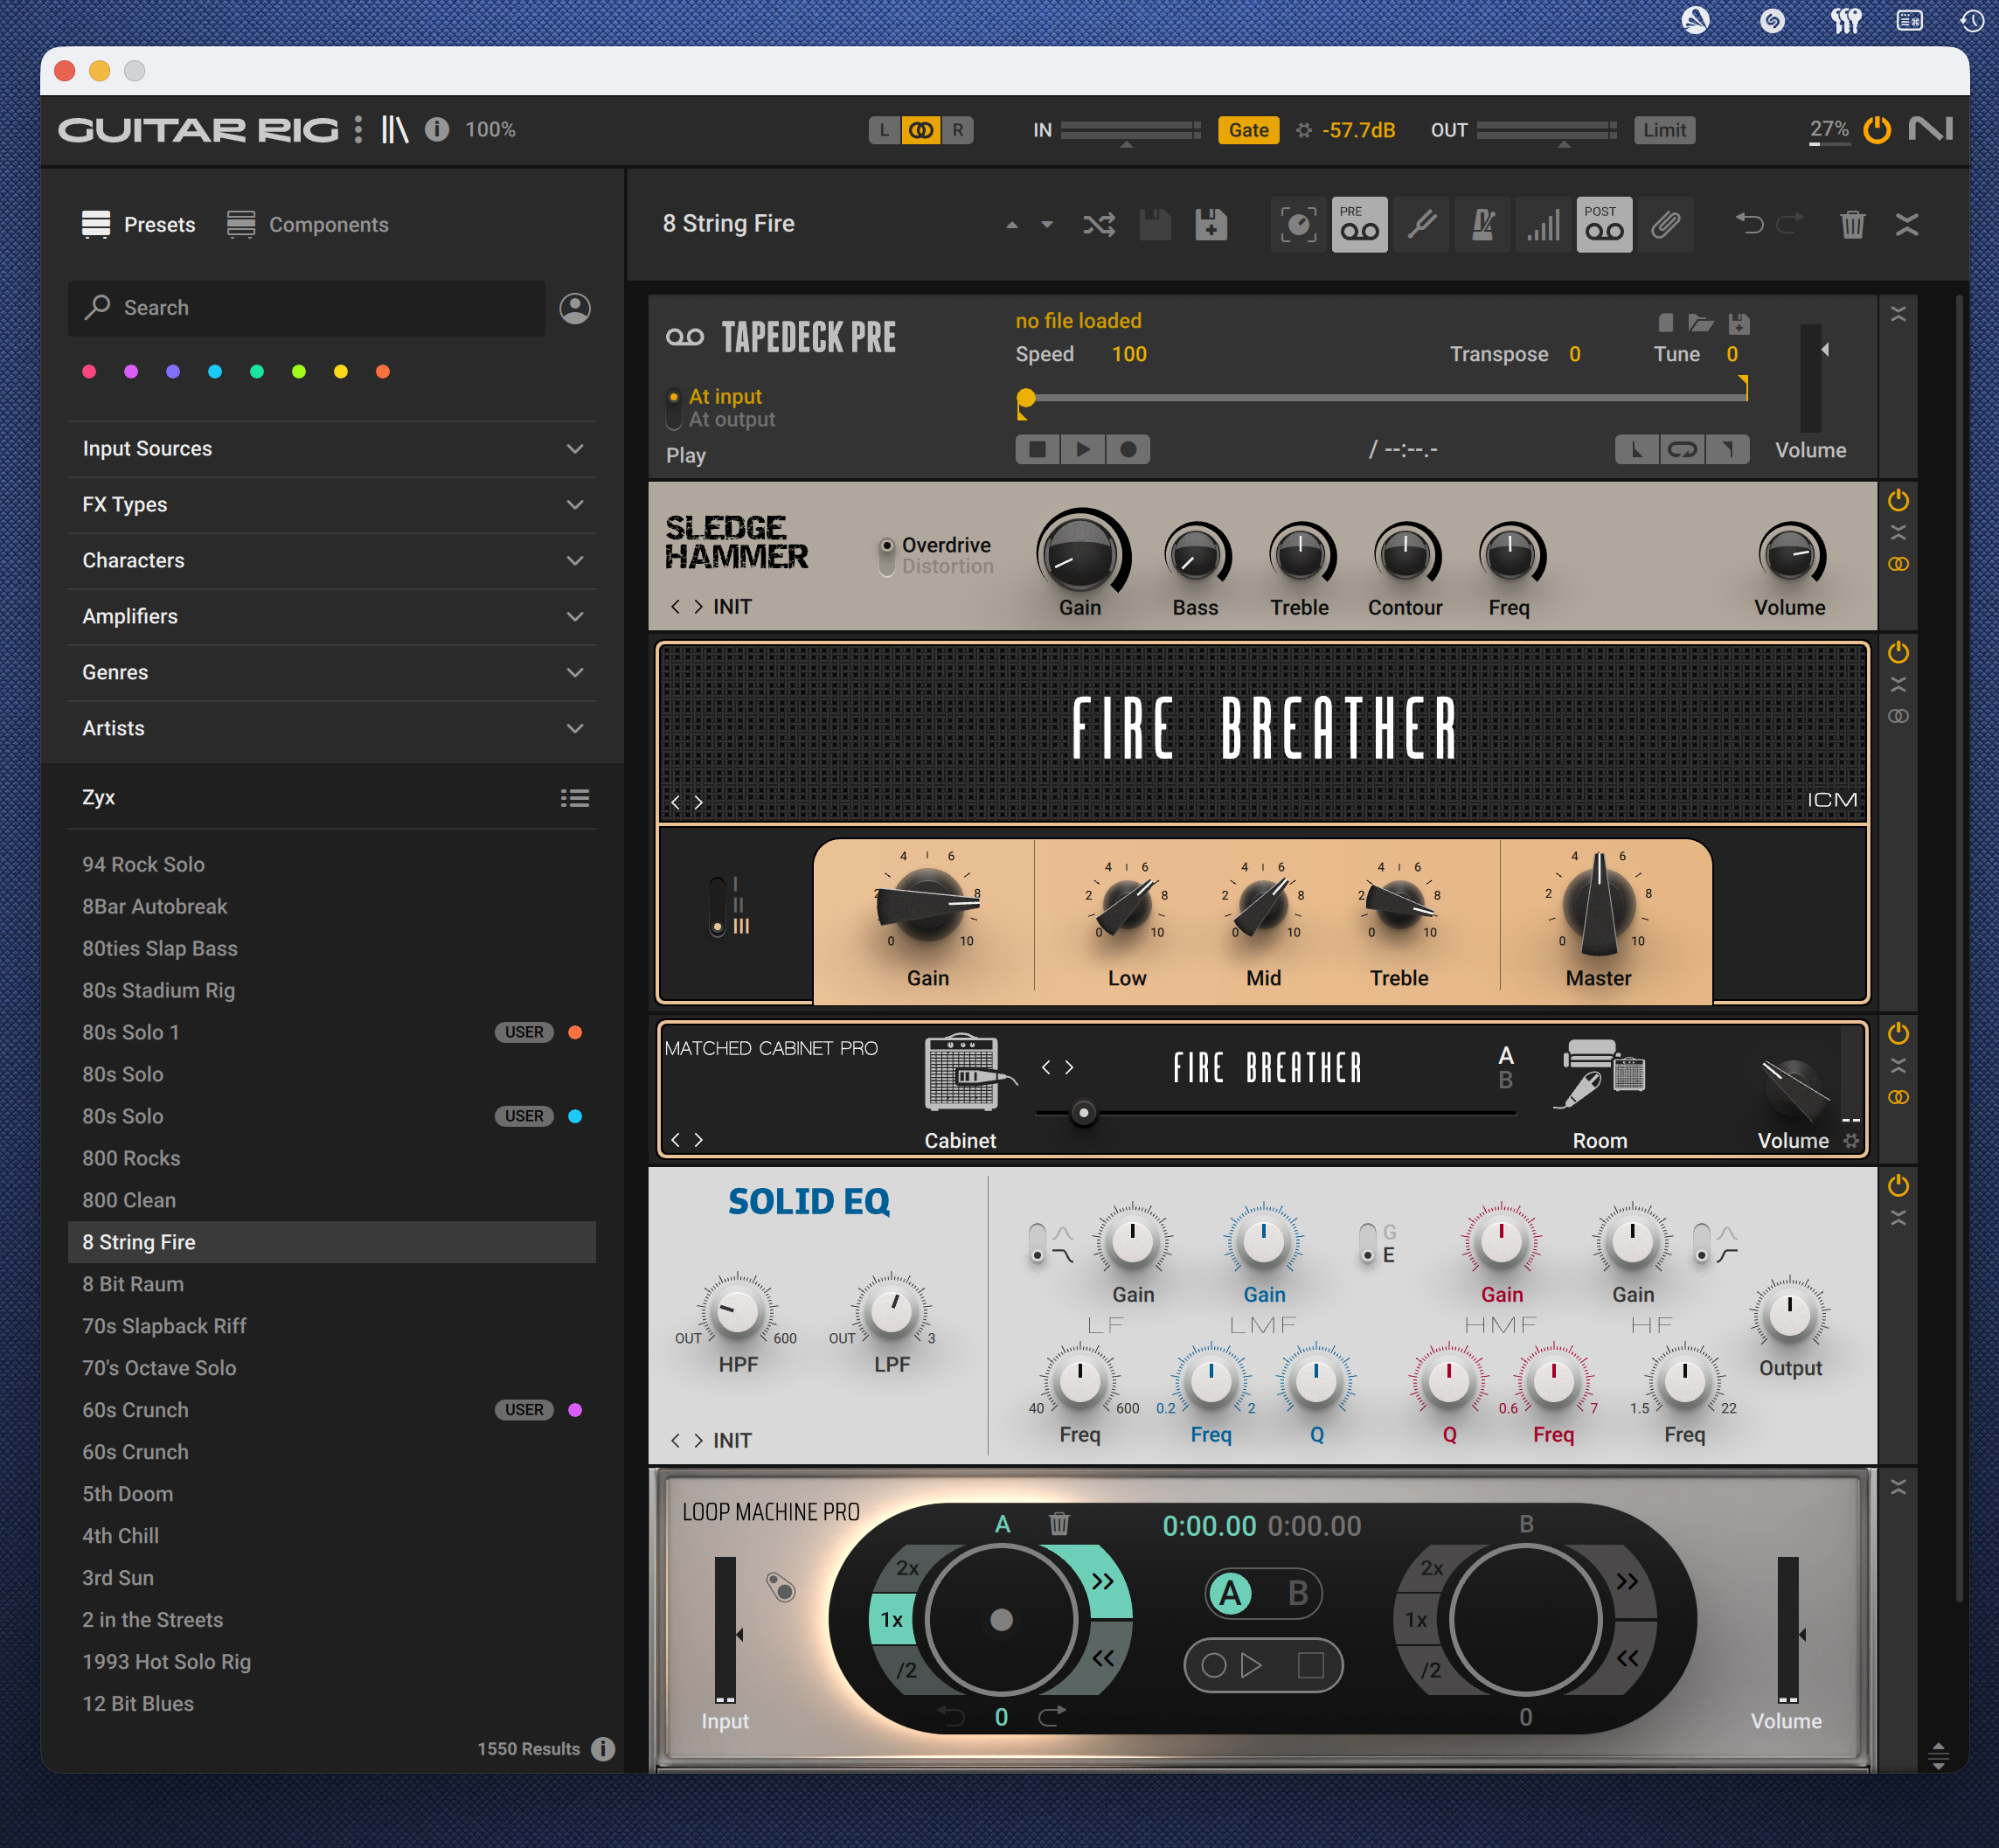The width and height of the screenshot is (1999, 1848).
Task: Undo the last rack change
Action: (1749, 224)
